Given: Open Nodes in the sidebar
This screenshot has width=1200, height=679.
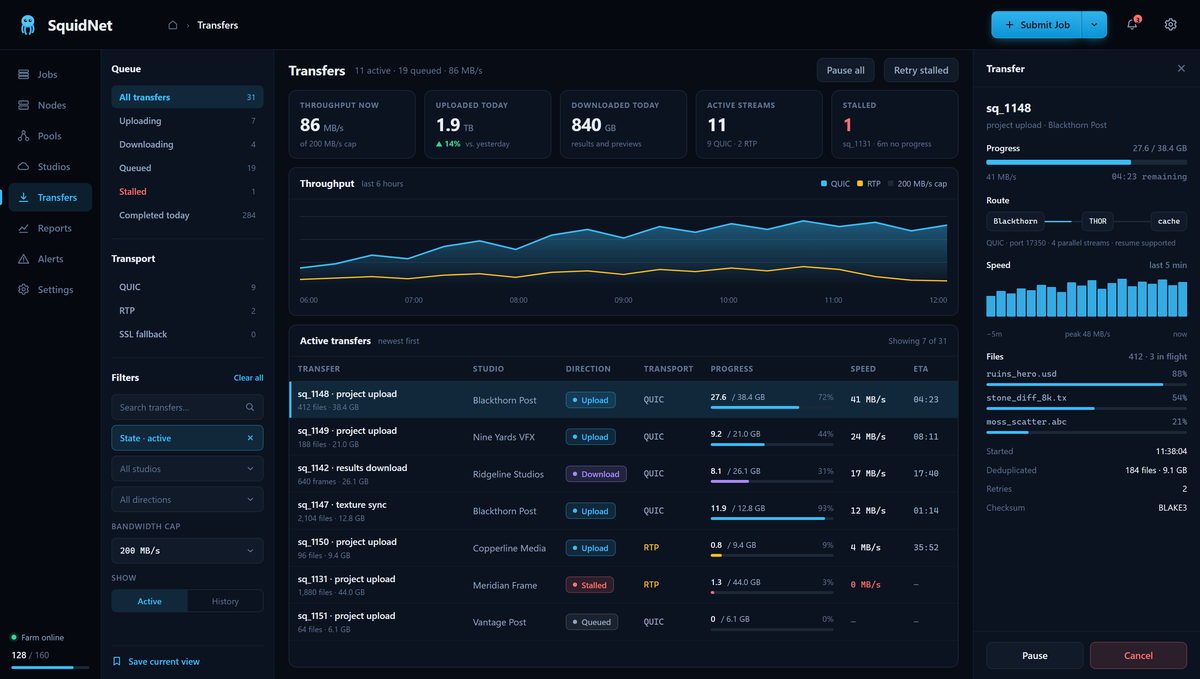Looking at the screenshot, I should (x=50, y=105).
